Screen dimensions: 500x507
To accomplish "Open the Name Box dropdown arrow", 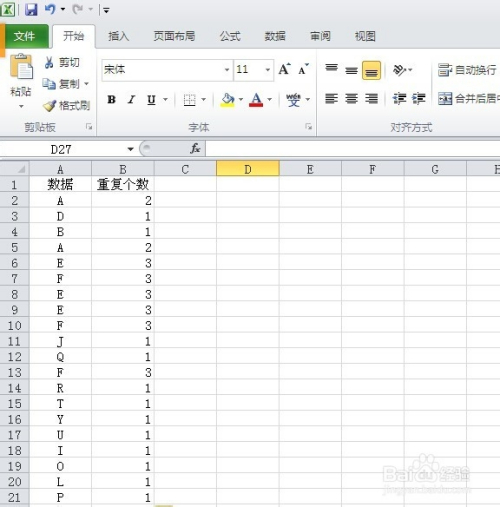I will (130, 149).
